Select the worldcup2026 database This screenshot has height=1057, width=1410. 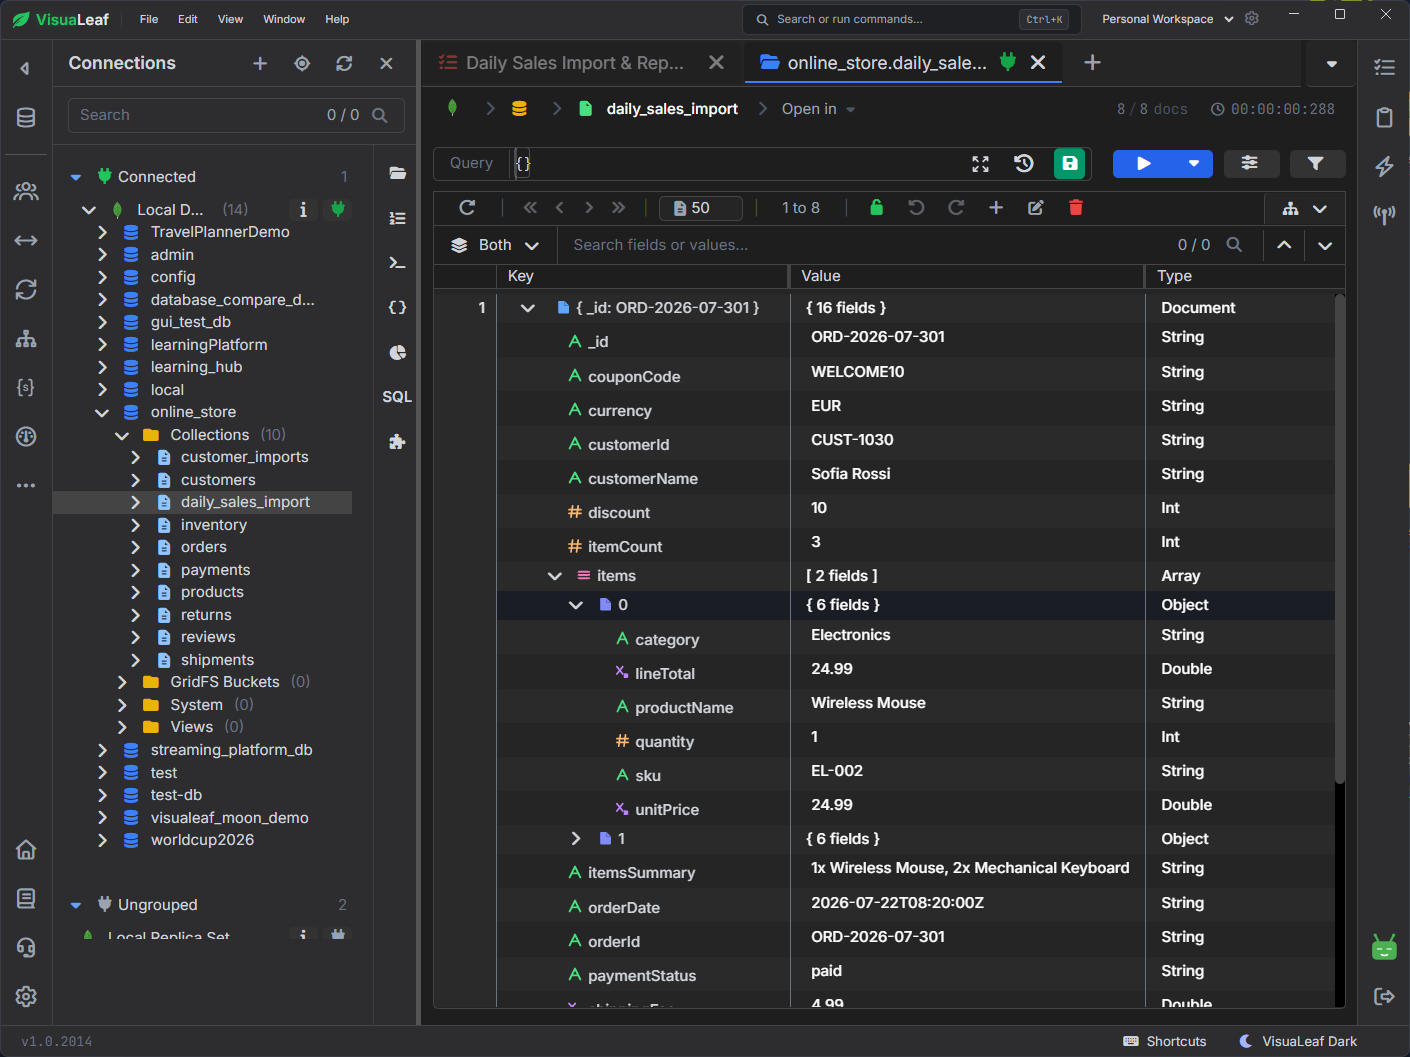click(202, 840)
